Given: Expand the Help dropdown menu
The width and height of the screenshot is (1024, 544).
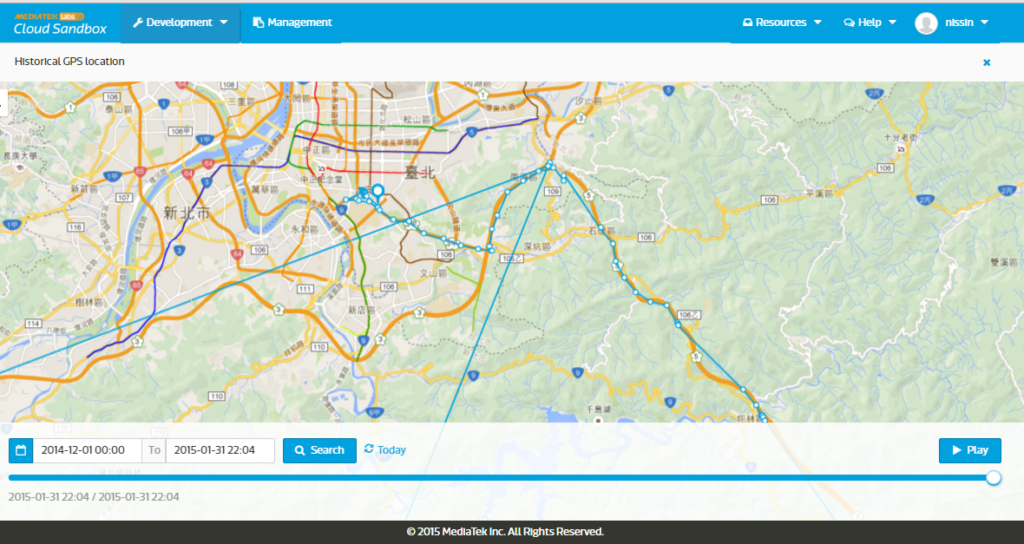Looking at the screenshot, I should point(870,22).
